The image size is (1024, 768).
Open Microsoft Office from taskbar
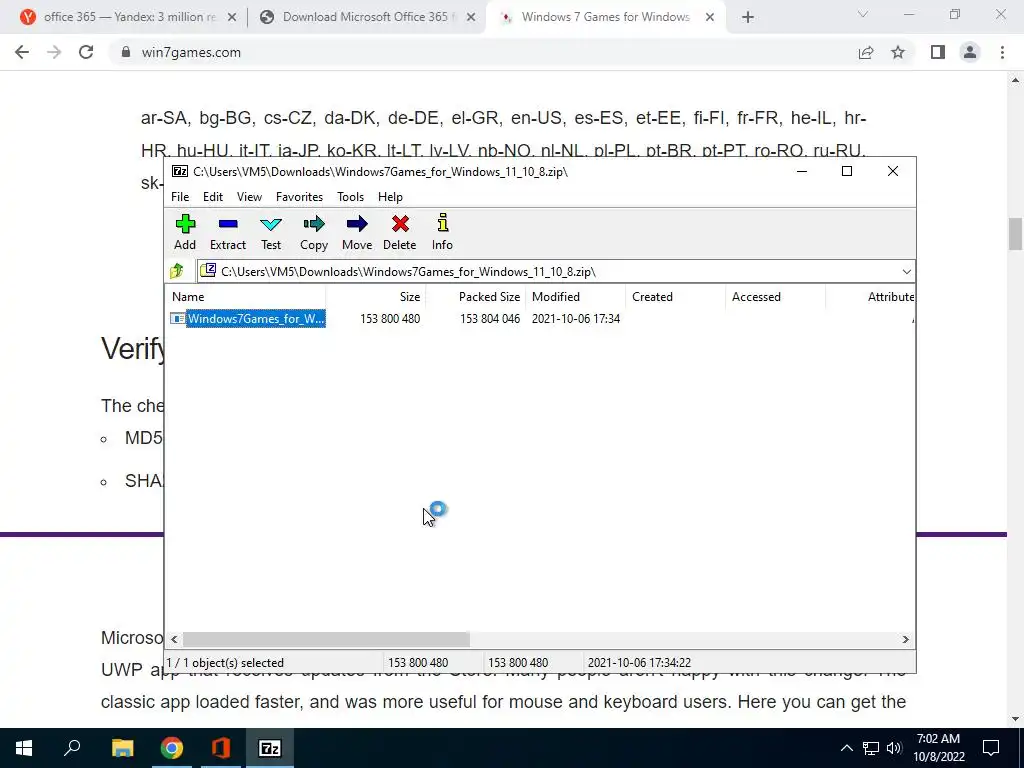221,748
